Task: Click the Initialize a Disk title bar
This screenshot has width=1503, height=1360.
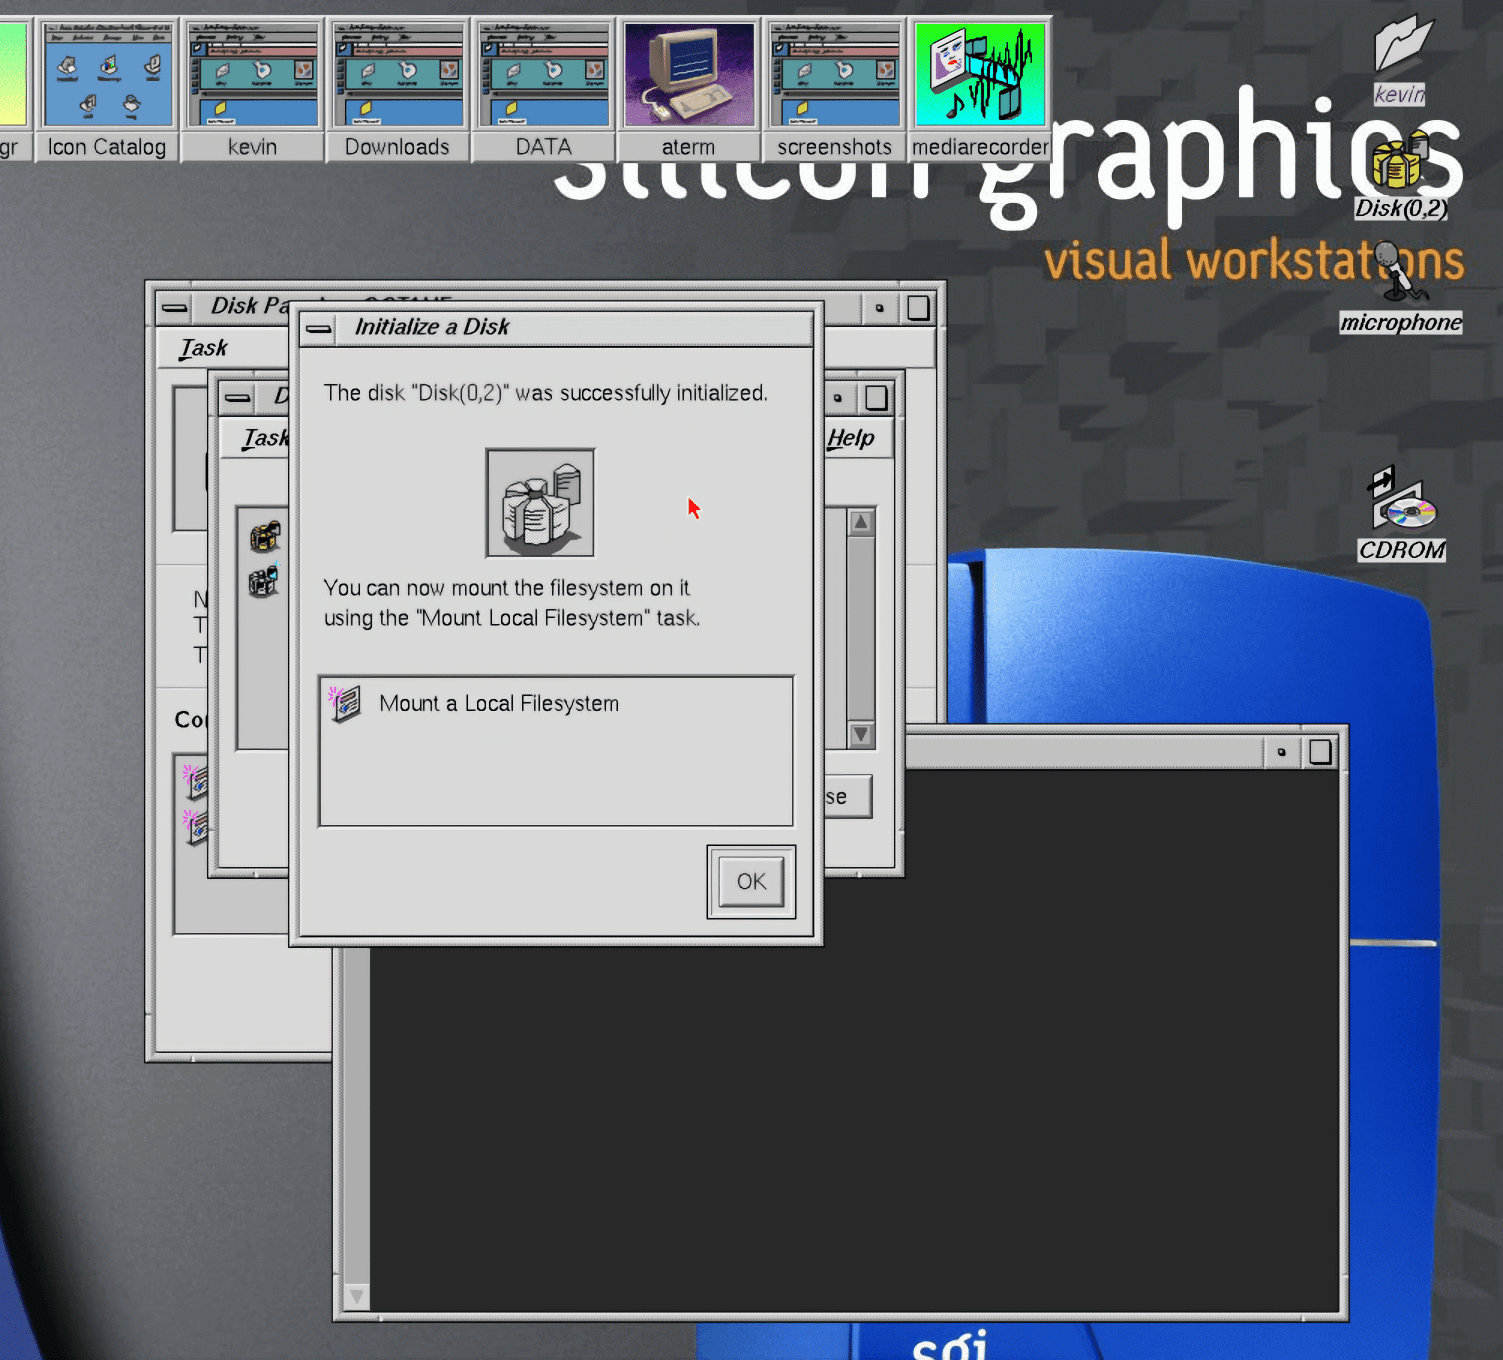Action: pos(573,328)
